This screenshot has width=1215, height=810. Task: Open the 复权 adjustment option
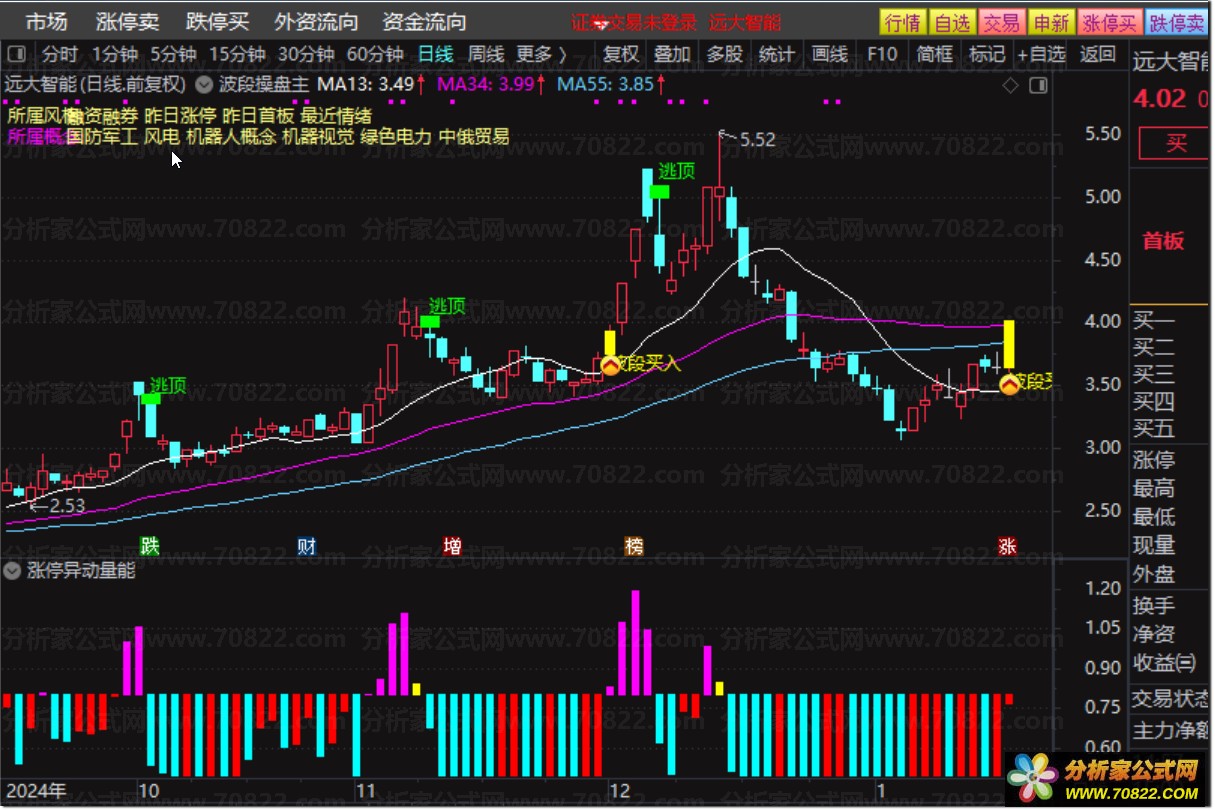620,54
